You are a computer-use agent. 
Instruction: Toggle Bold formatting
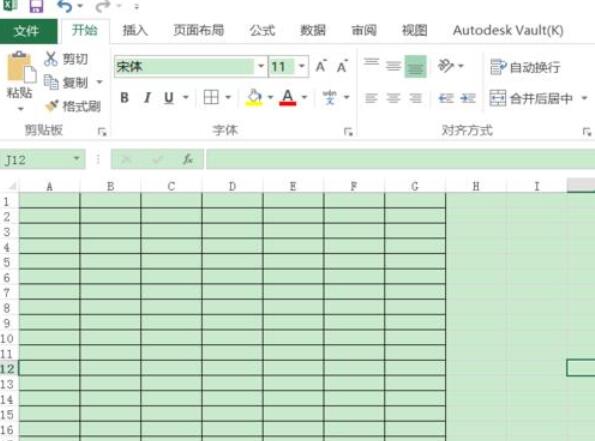124,98
